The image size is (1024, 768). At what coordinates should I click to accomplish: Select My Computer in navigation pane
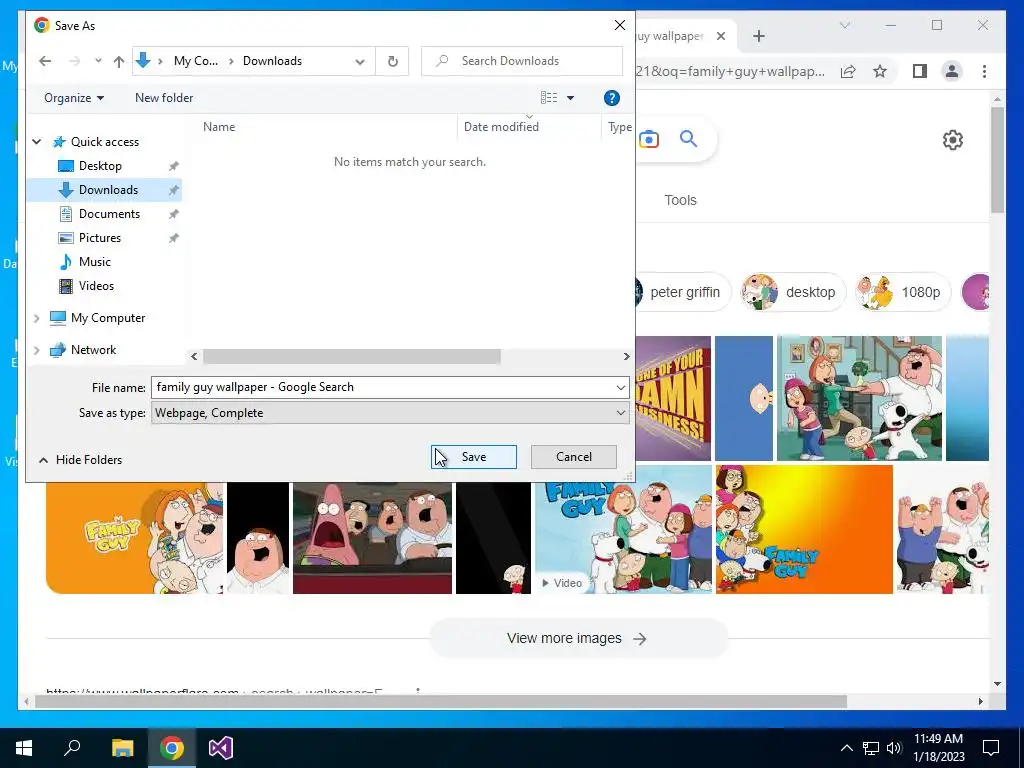(x=108, y=318)
